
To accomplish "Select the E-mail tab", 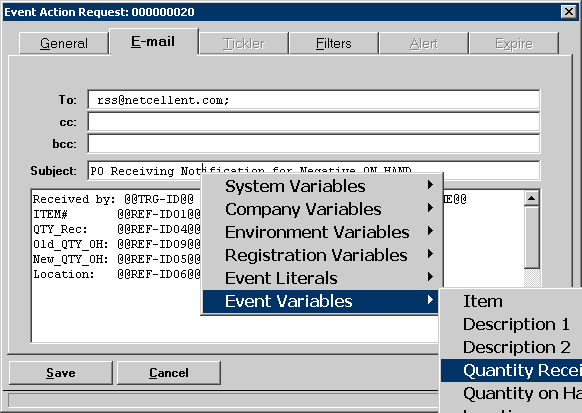I will 153,42.
